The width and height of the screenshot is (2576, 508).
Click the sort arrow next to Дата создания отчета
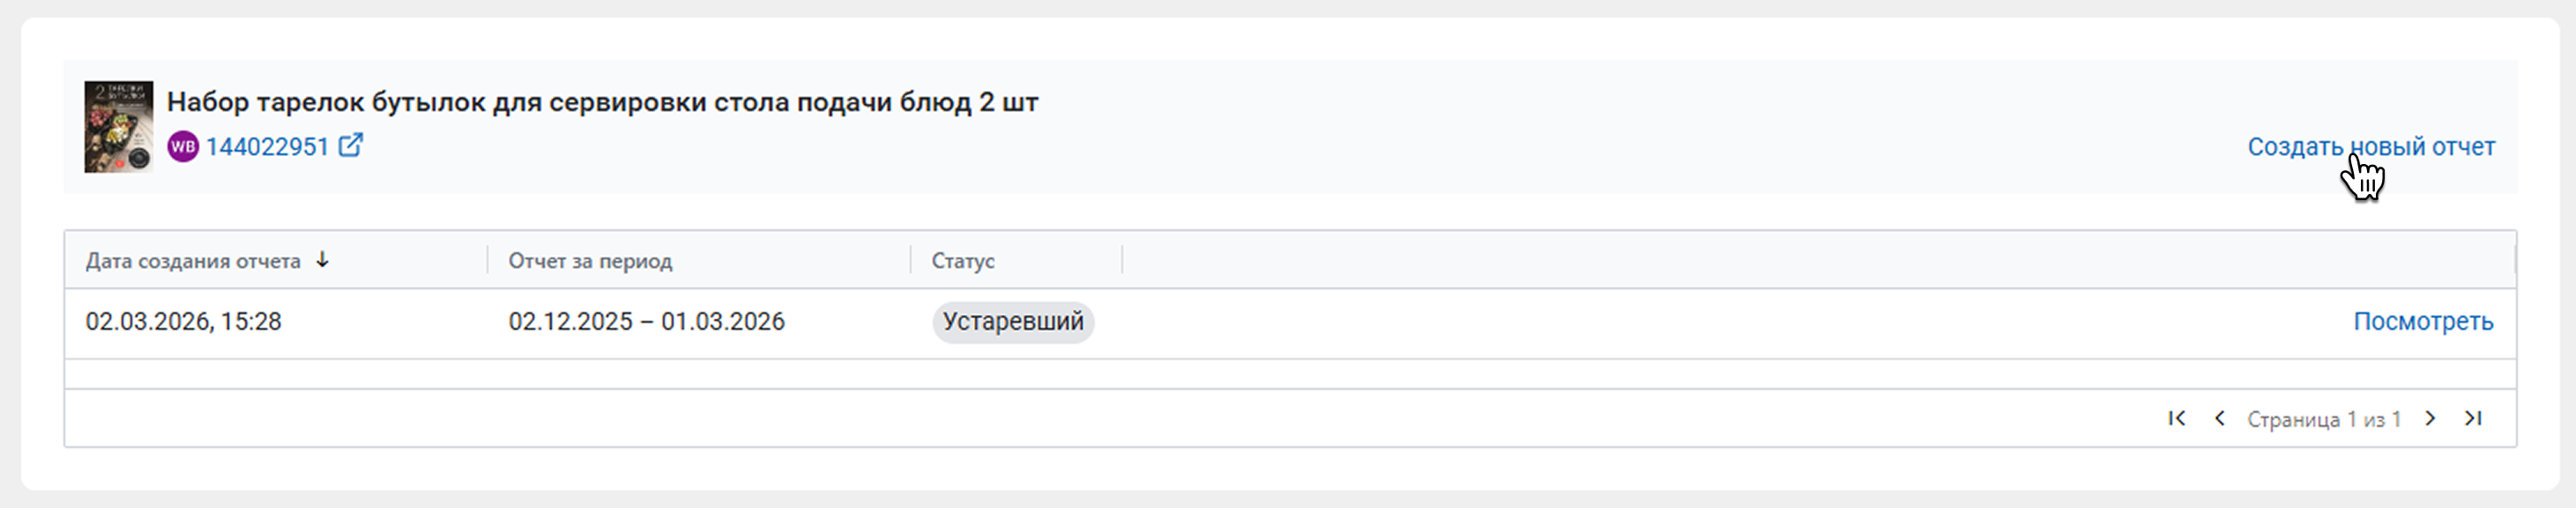coord(322,260)
